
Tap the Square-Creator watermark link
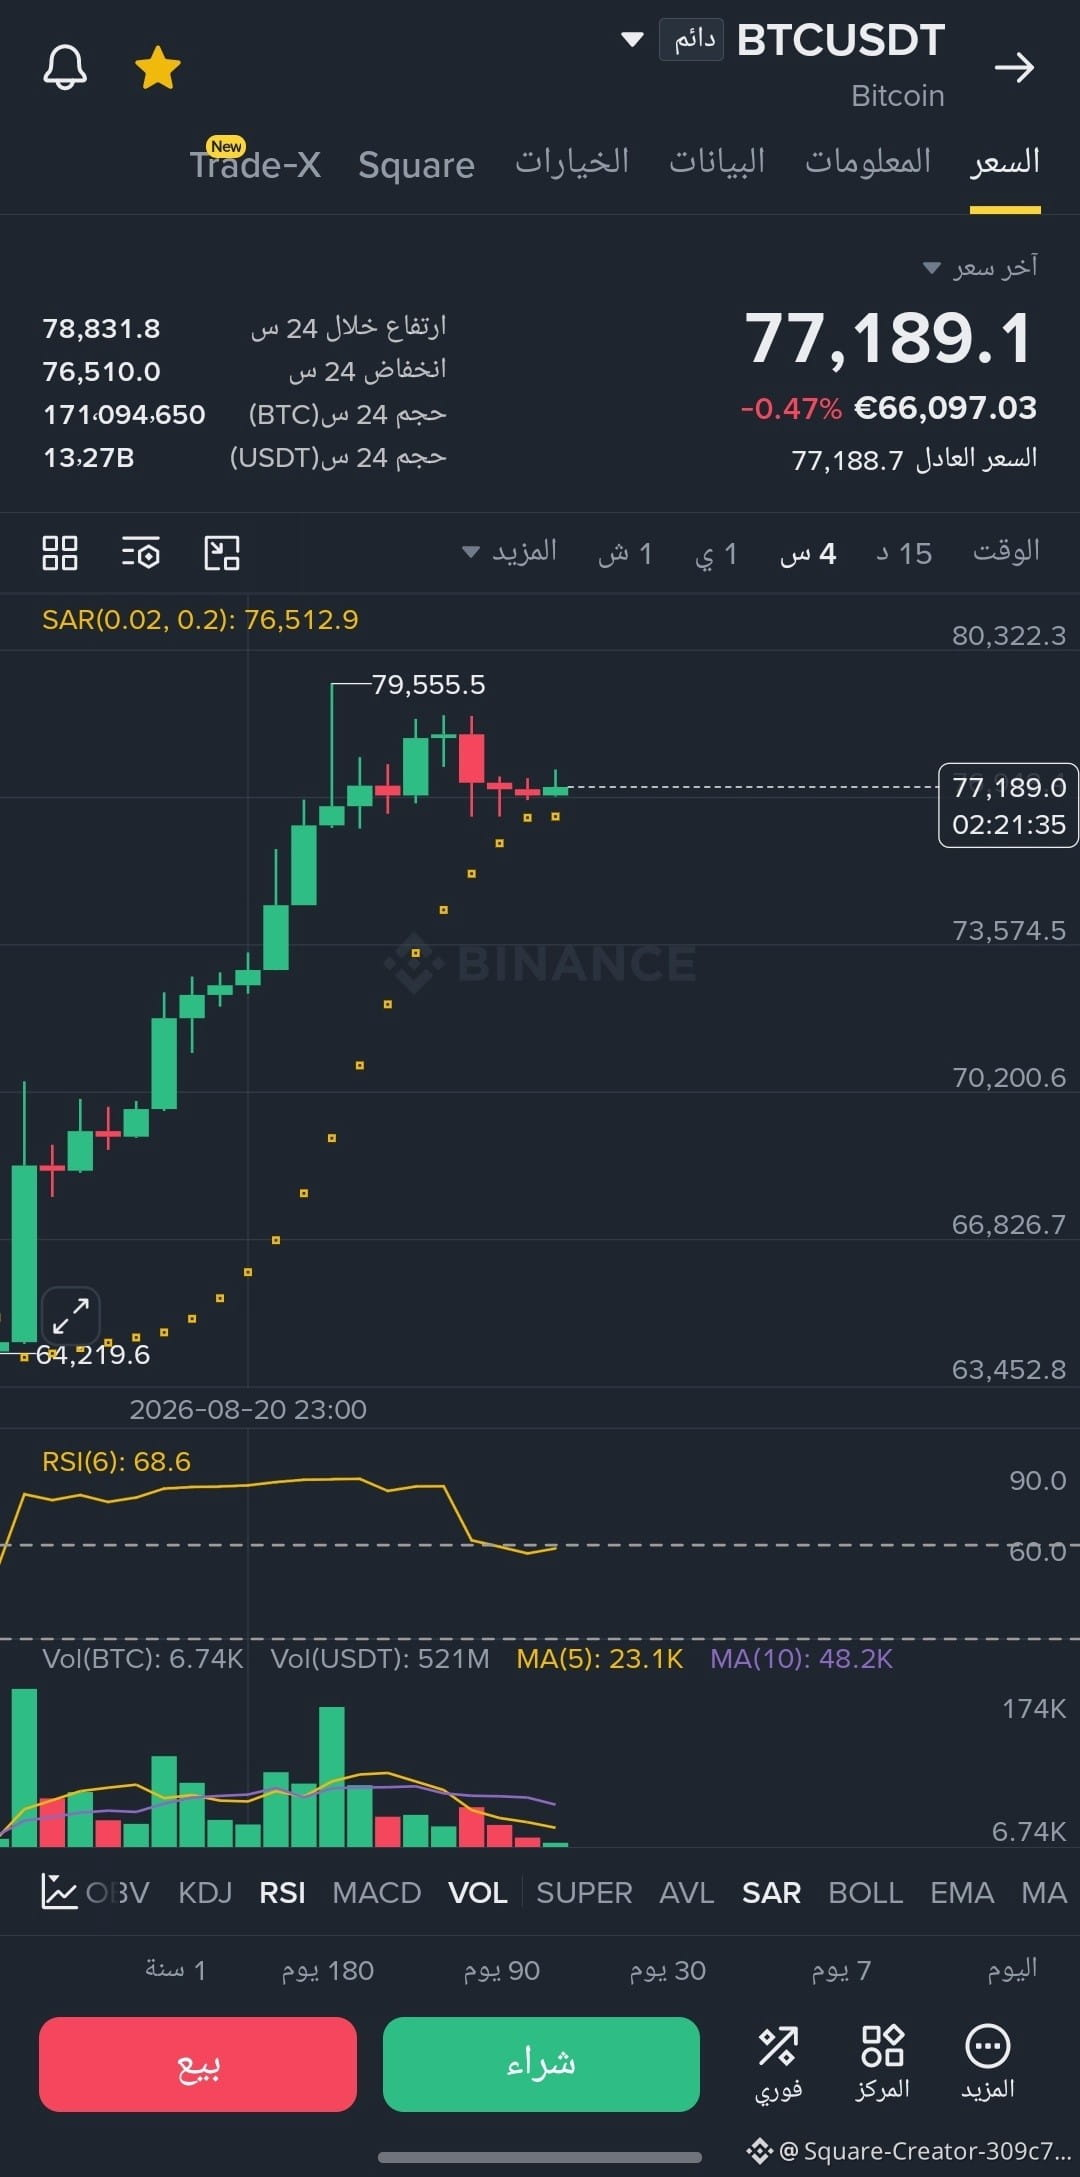click(910, 2151)
